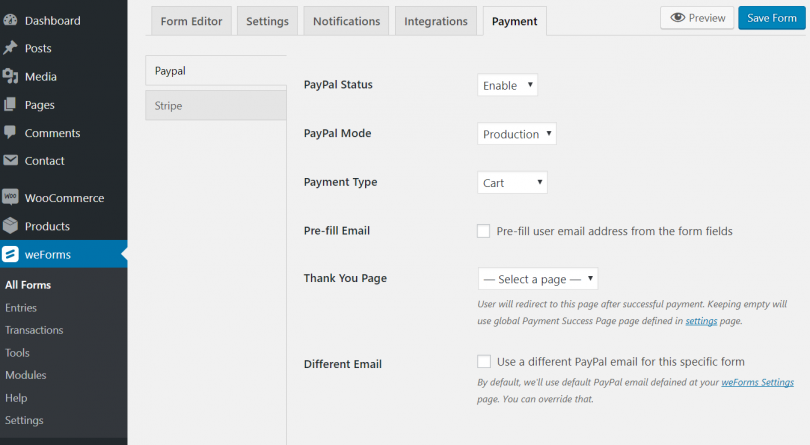Click the Preview button with eye icon
This screenshot has height=445, width=810.
pos(696,18)
